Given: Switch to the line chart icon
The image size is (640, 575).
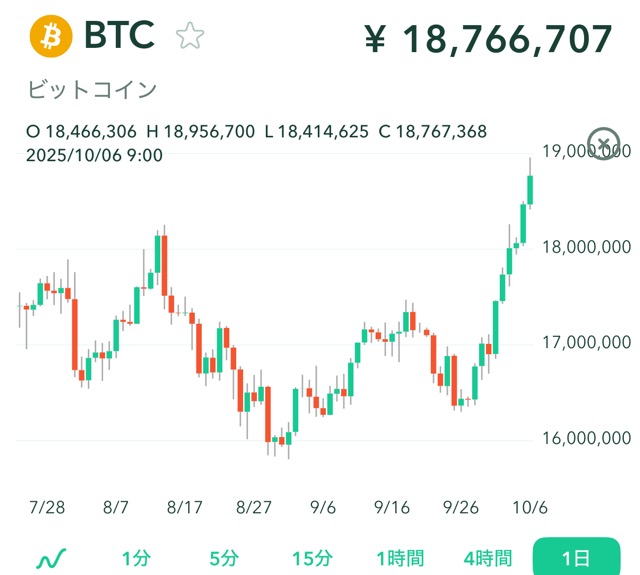Looking at the screenshot, I should click(51, 558).
